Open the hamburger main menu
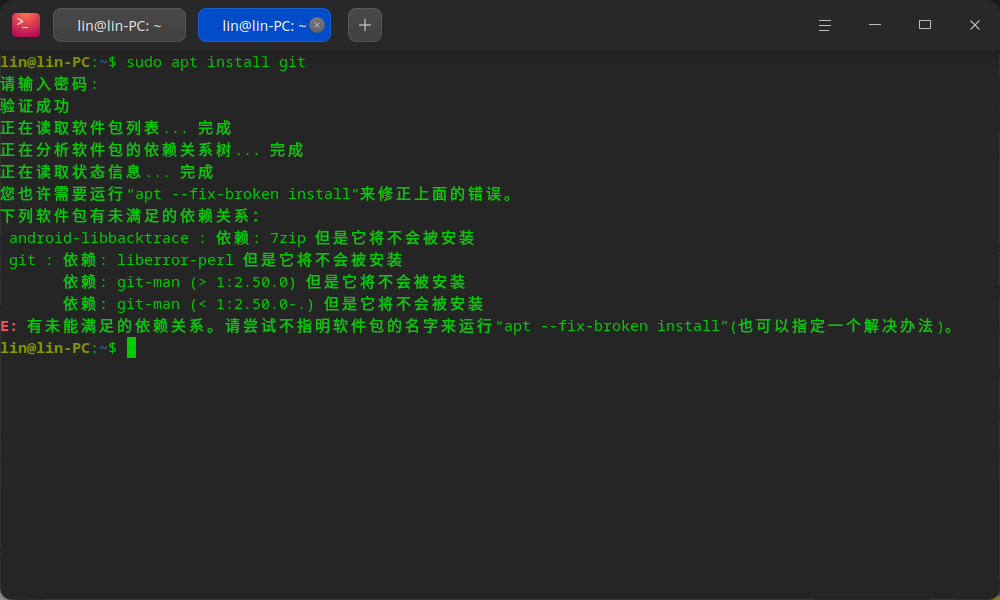This screenshot has width=1000, height=600. point(825,25)
